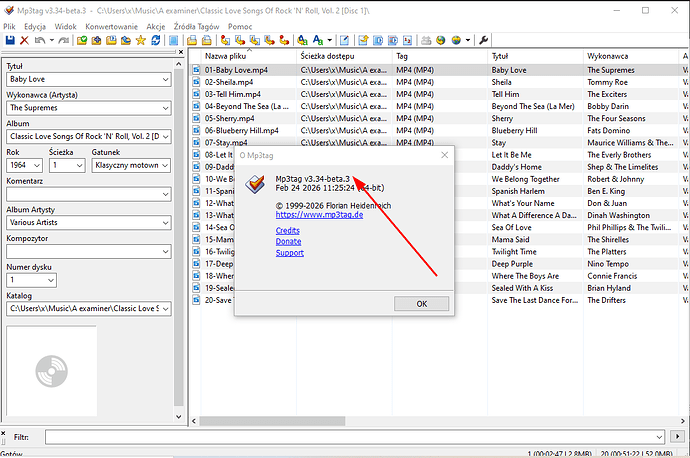Open the Credits link
Image resolution: width=690 pixels, height=458 pixels.
288,231
